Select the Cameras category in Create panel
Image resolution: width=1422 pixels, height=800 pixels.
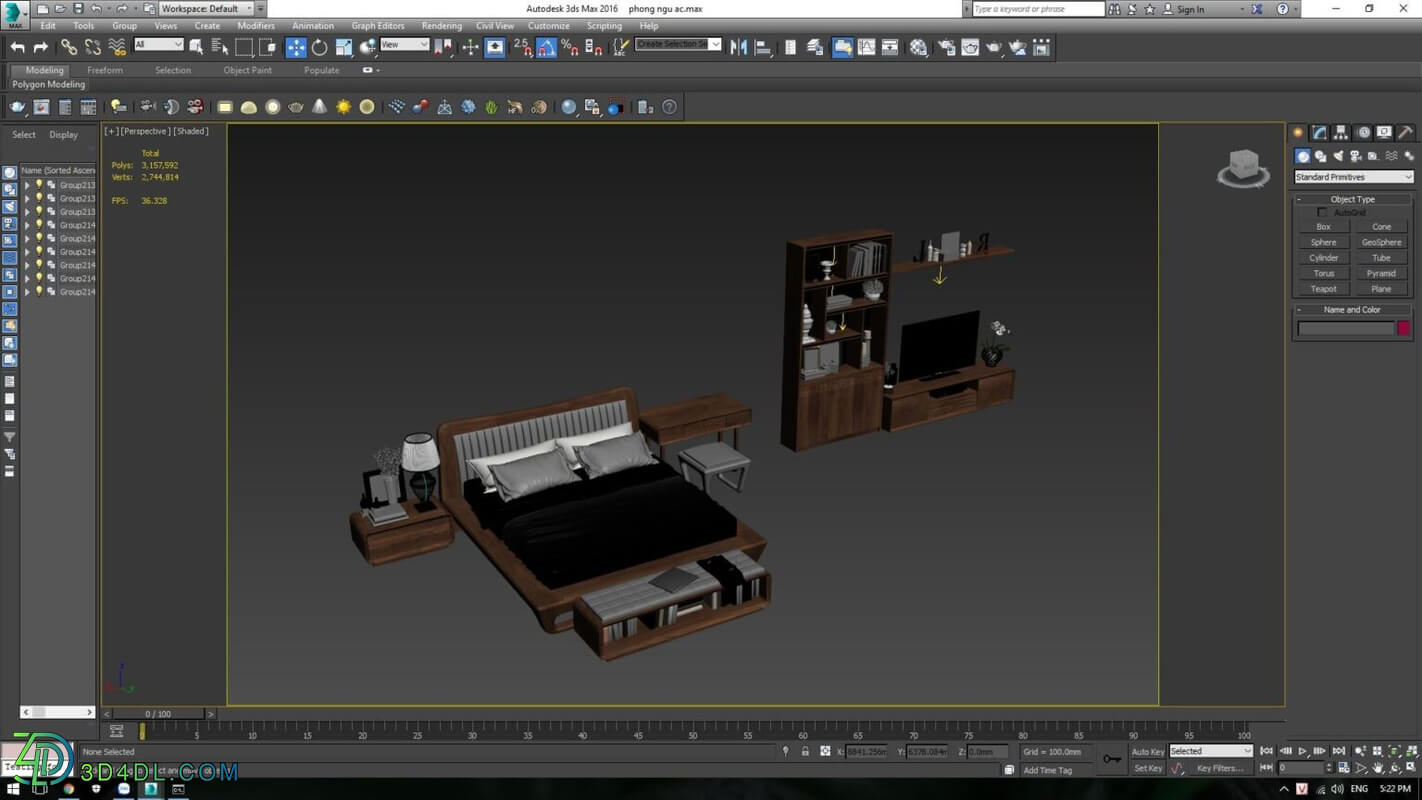(x=1356, y=156)
